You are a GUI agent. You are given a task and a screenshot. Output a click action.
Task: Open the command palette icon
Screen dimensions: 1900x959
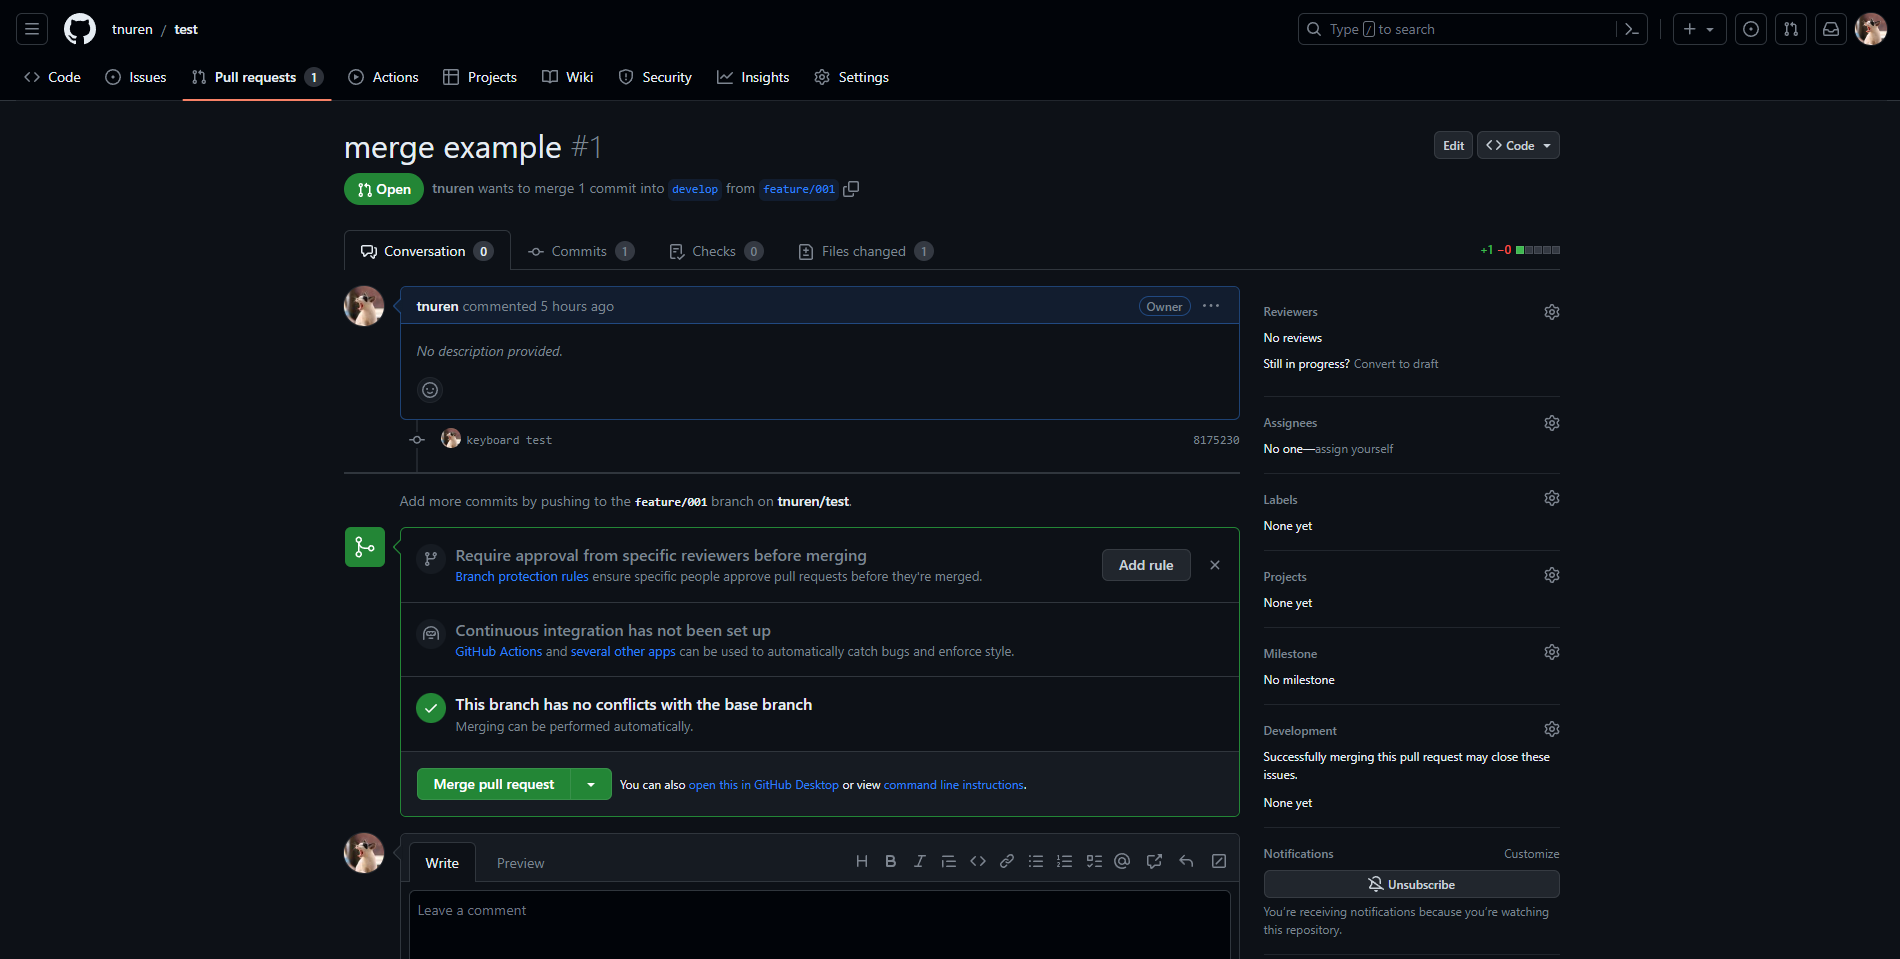1632,29
